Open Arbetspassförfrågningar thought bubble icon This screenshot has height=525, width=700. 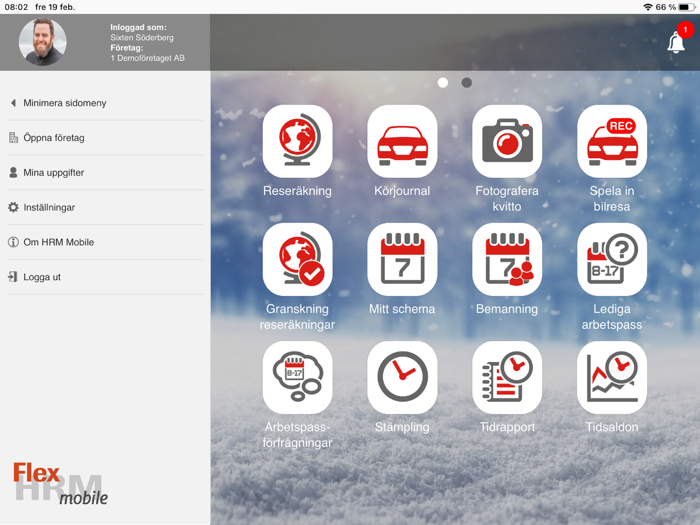(x=297, y=378)
